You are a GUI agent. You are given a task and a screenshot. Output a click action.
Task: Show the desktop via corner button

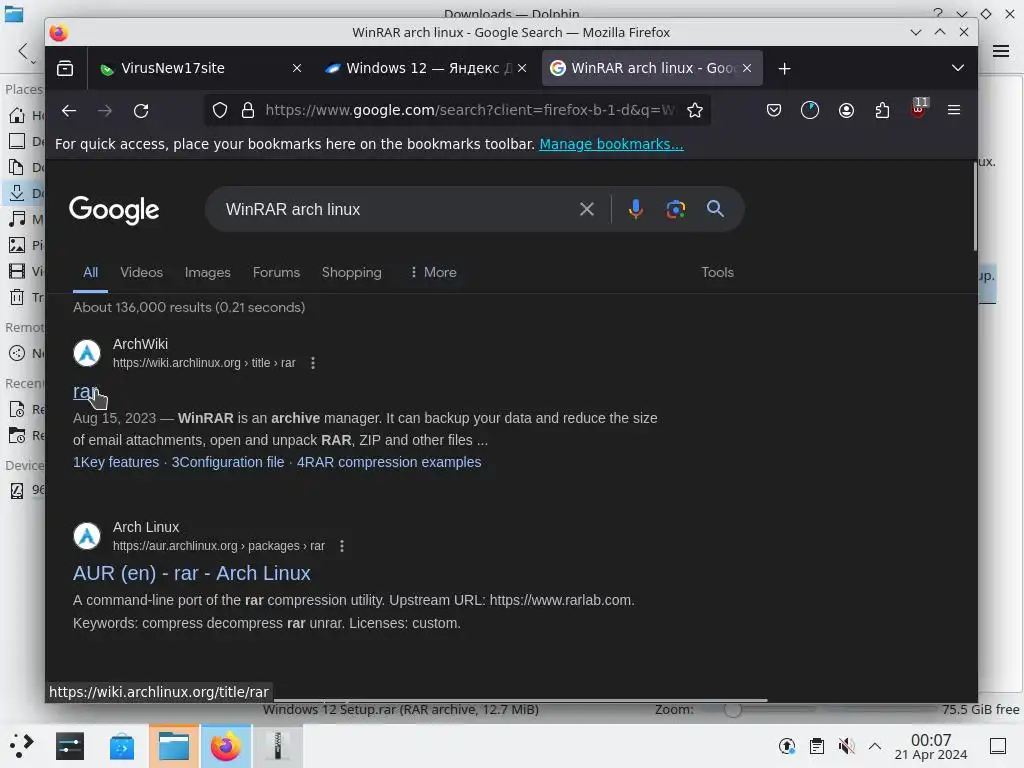998,746
